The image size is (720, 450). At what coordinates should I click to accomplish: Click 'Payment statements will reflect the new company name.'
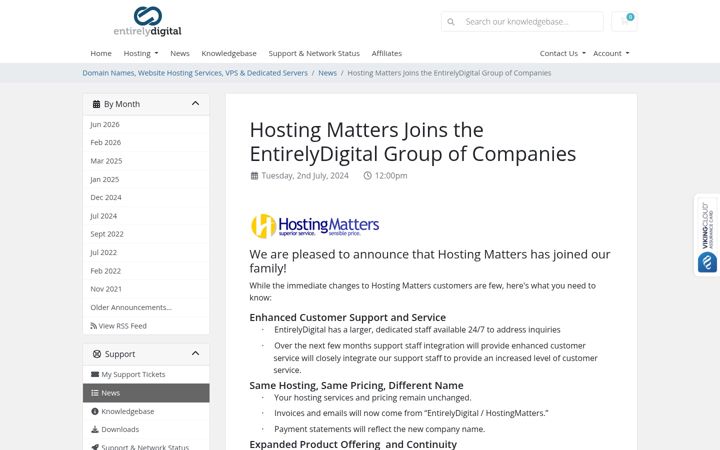click(x=380, y=429)
